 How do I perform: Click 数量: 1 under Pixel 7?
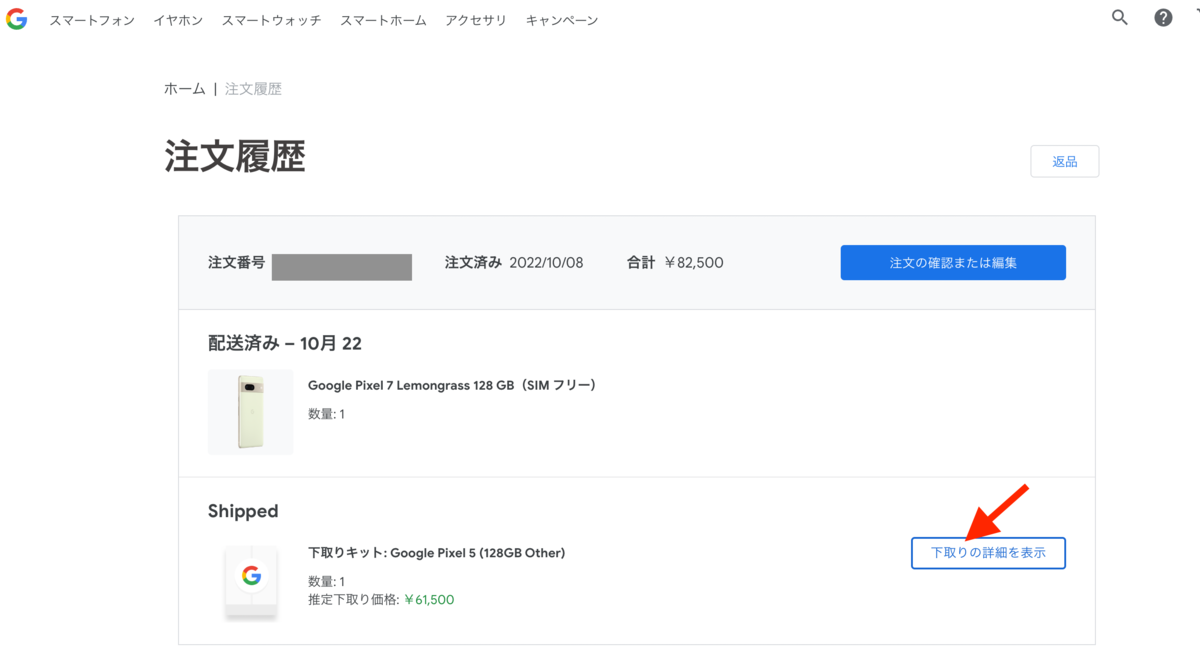[326, 413]
